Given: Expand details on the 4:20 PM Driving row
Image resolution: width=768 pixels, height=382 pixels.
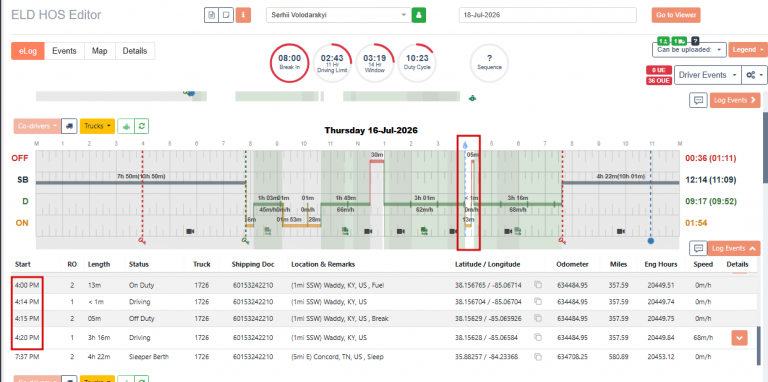Looking at the screenshot, I should click(x=739, y=337).
